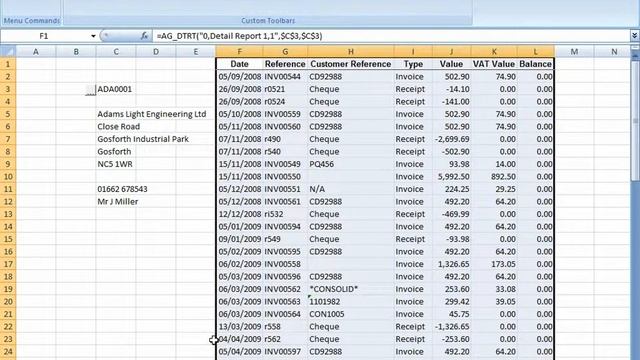Click the VAT Value header cell
This screenshot has height=360, width=640.
(494, 64)
